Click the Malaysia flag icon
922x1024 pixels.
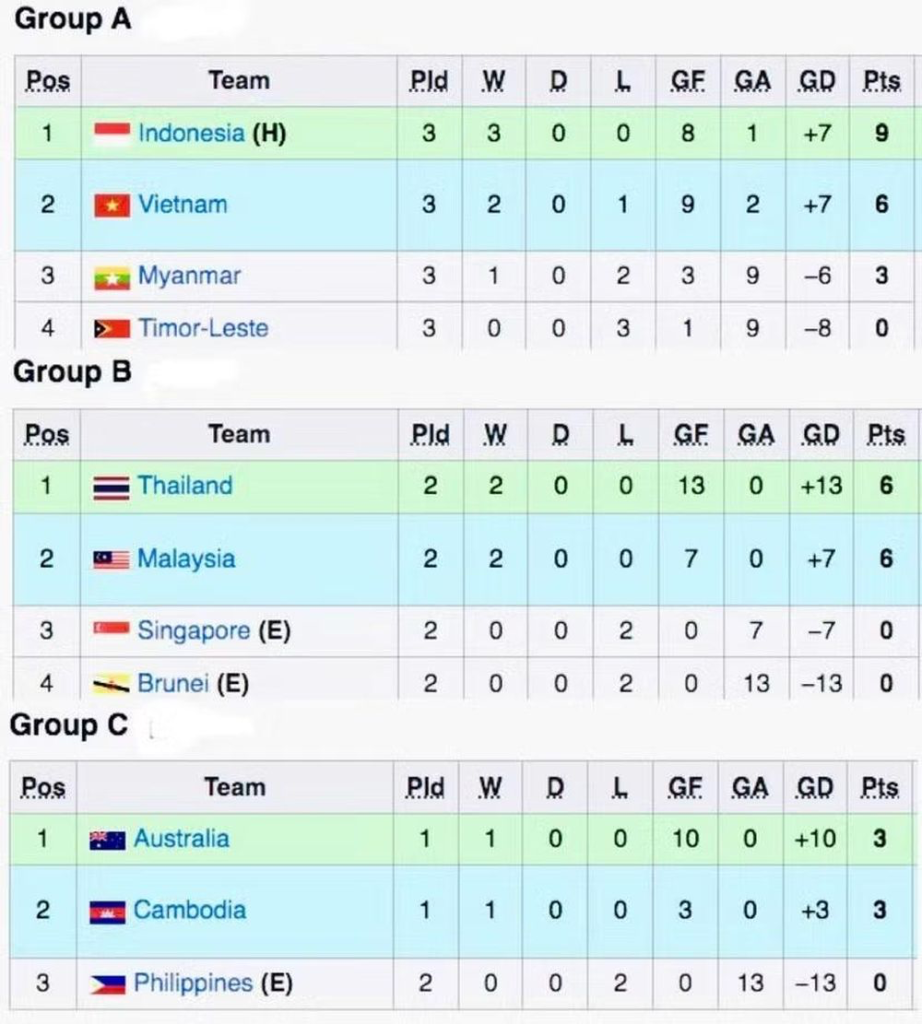[x=111, y=560]
